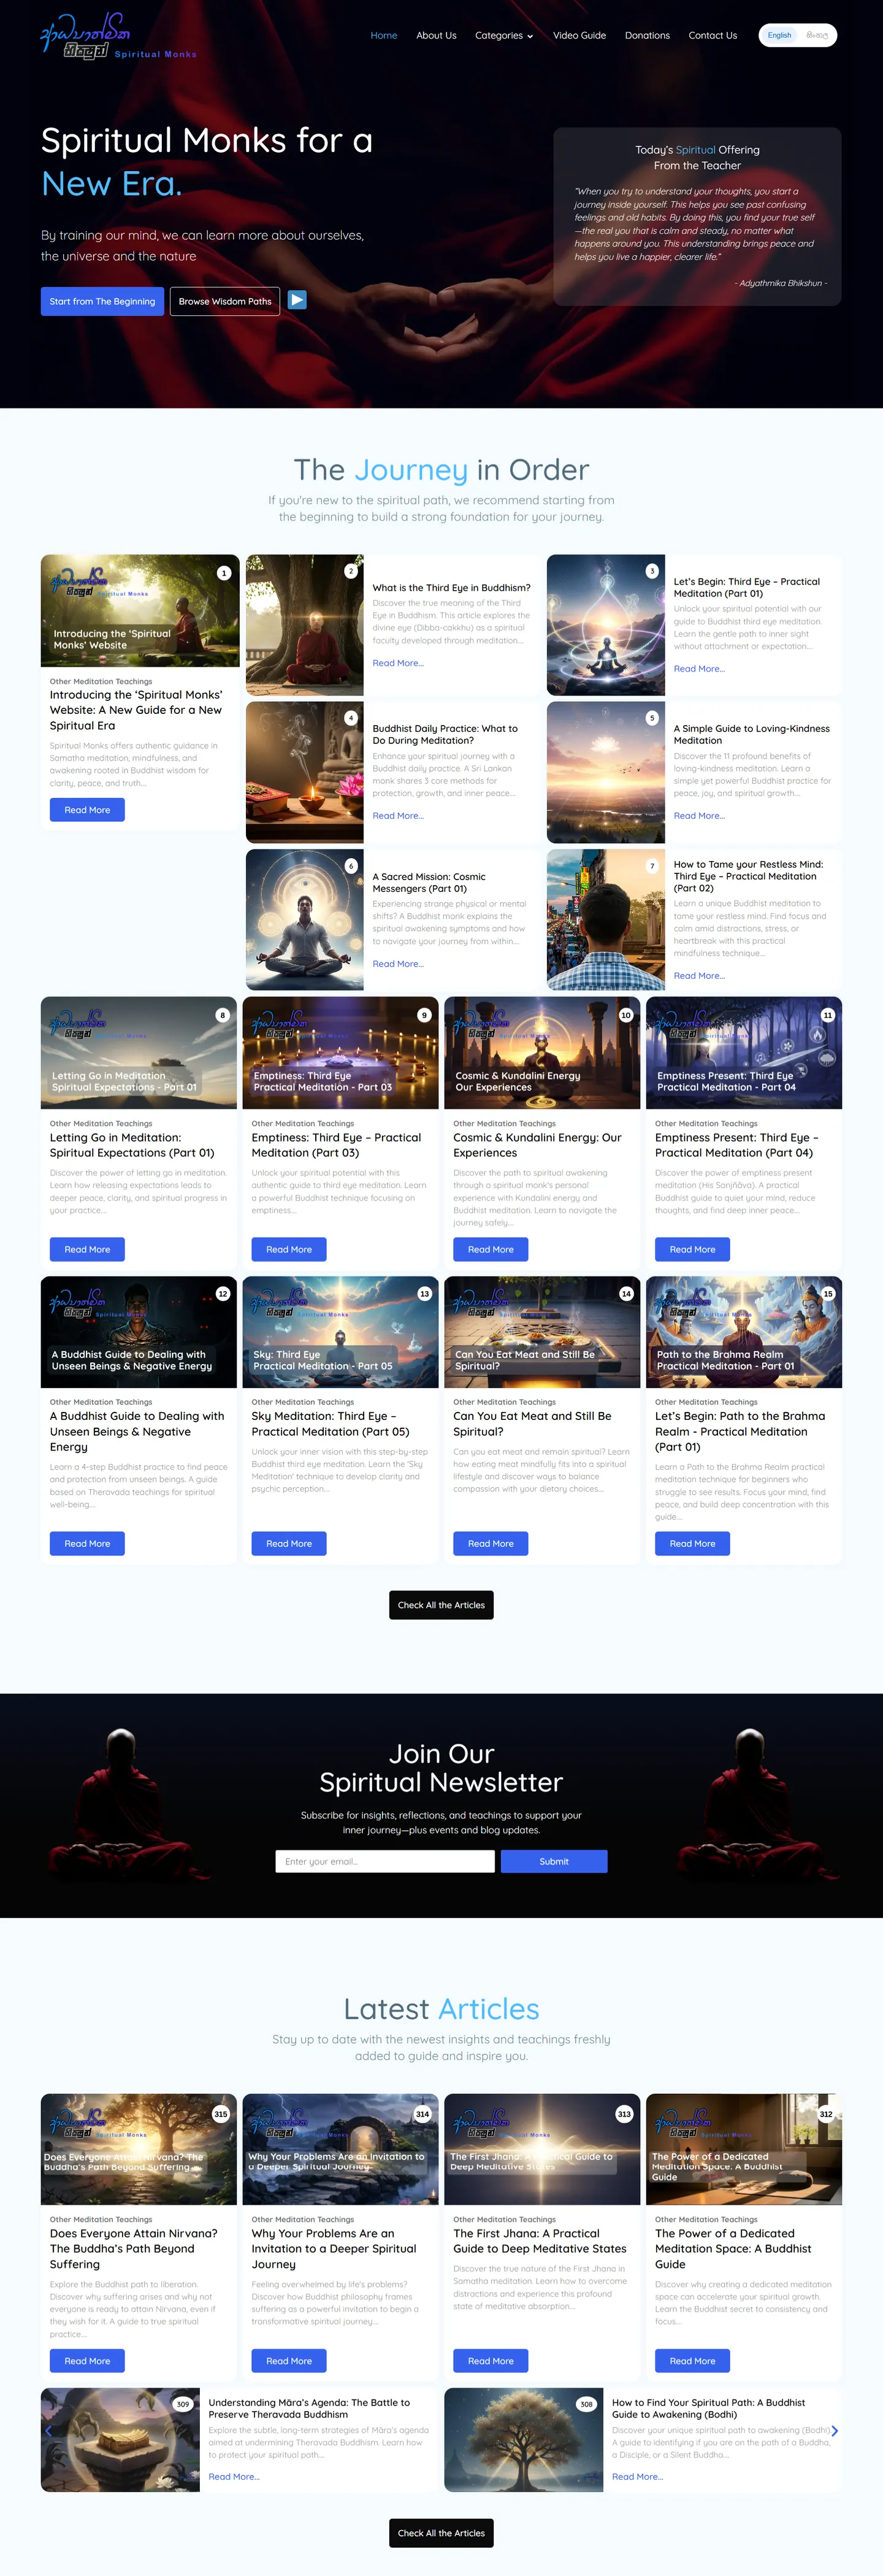Open Letting Go in Meditation card image

tap(139, 1053)
